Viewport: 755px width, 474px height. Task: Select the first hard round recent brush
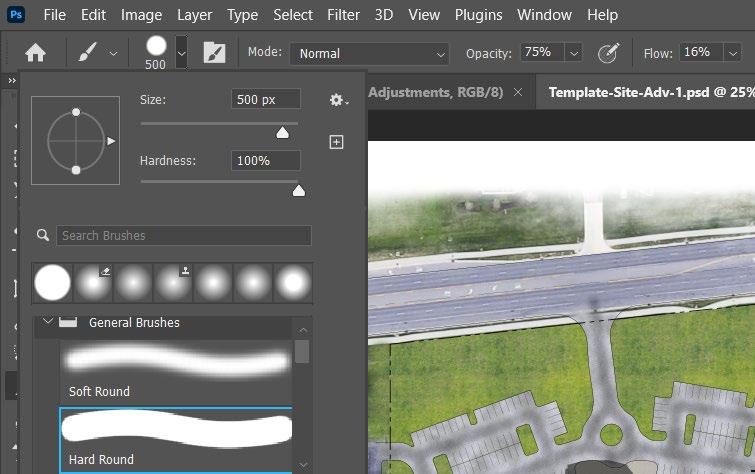[52, 283]
